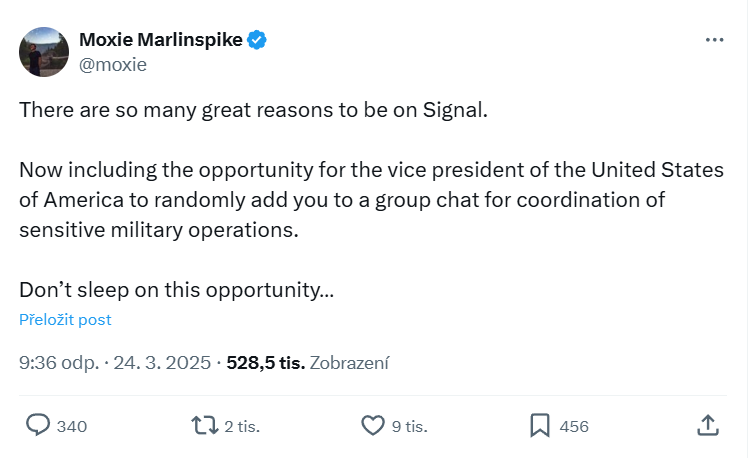This screenshot has width=750, height=458.
Task: Click the 2 tis. repost count
Action: click(x=242, y=426)
